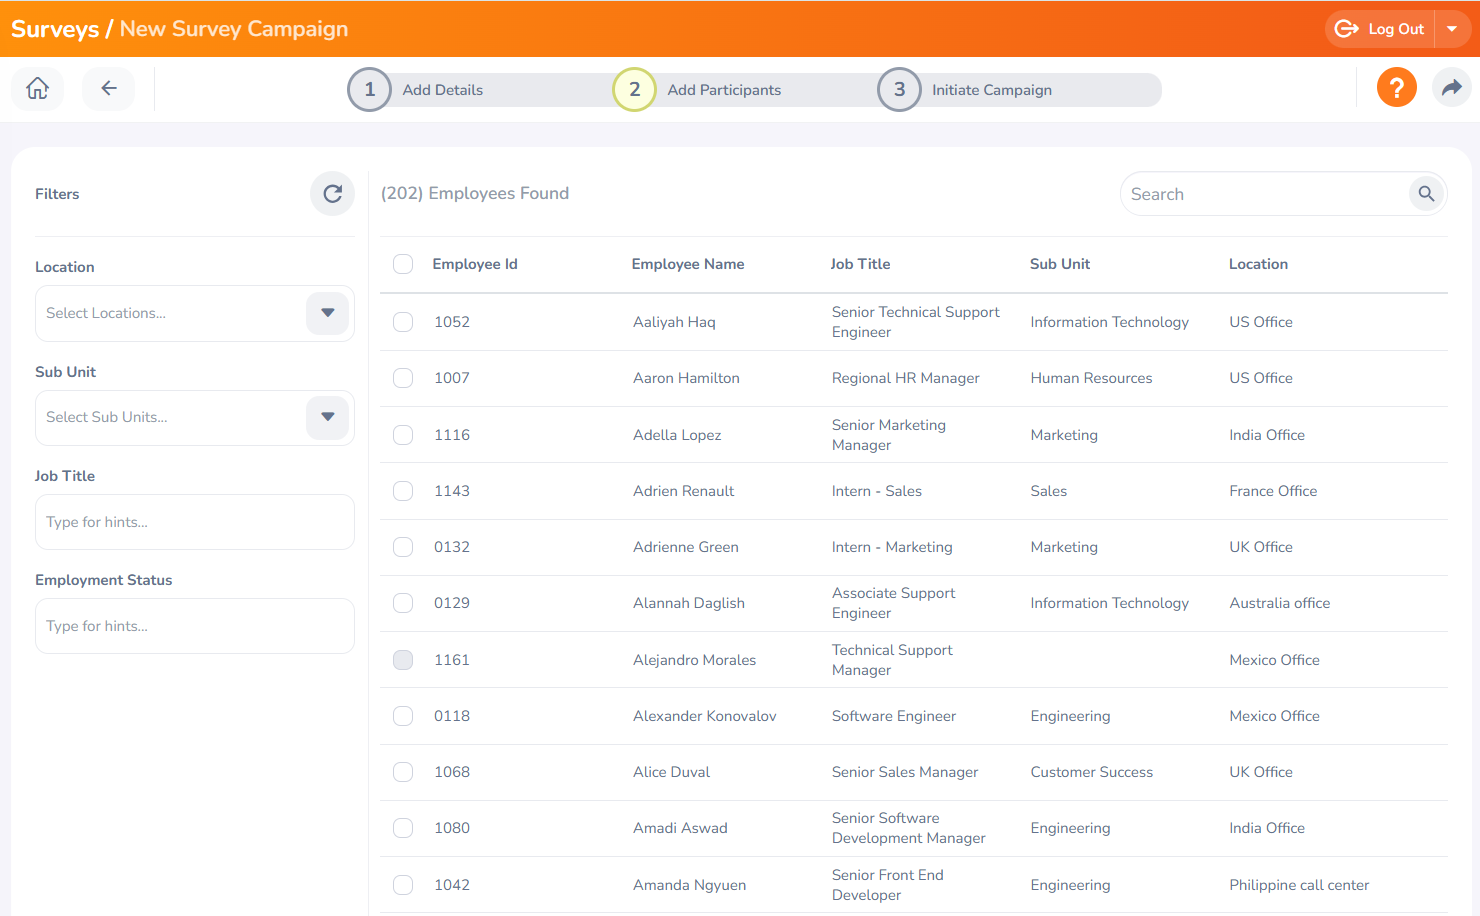Check the box for Alejandro Morales
The width and height of the screenshot is (1480, 916).
[403, 660]
